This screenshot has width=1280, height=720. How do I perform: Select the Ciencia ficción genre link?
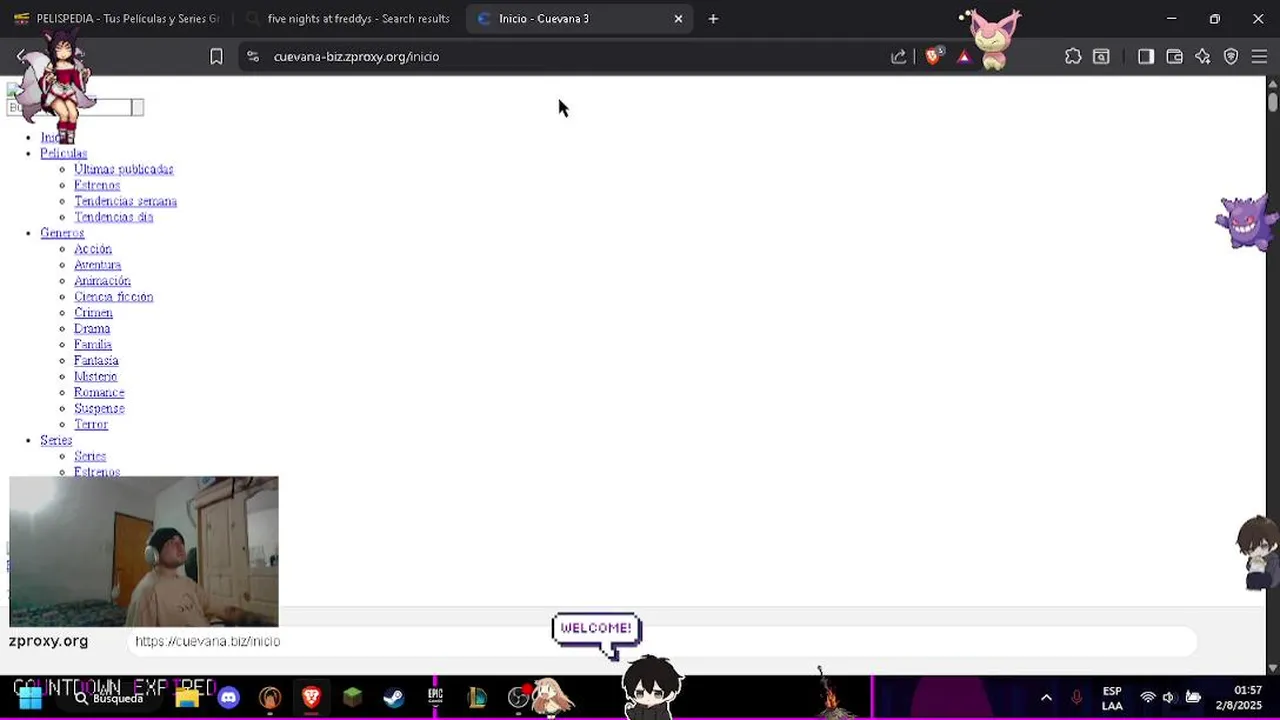(x=113, y=297)
